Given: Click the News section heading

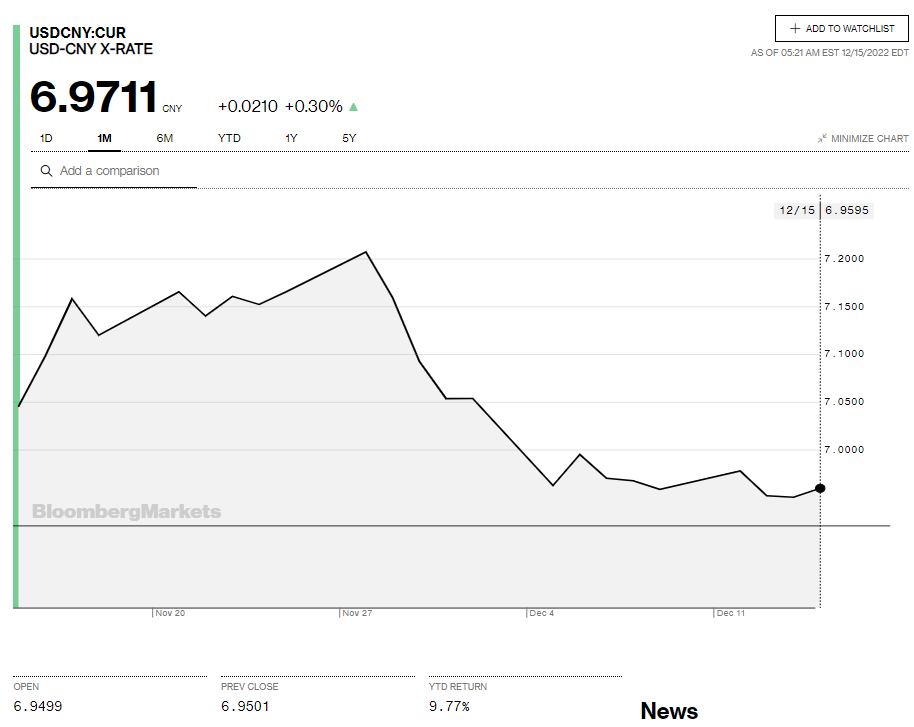Looking at the screenshot, I should tap(669, 711).
